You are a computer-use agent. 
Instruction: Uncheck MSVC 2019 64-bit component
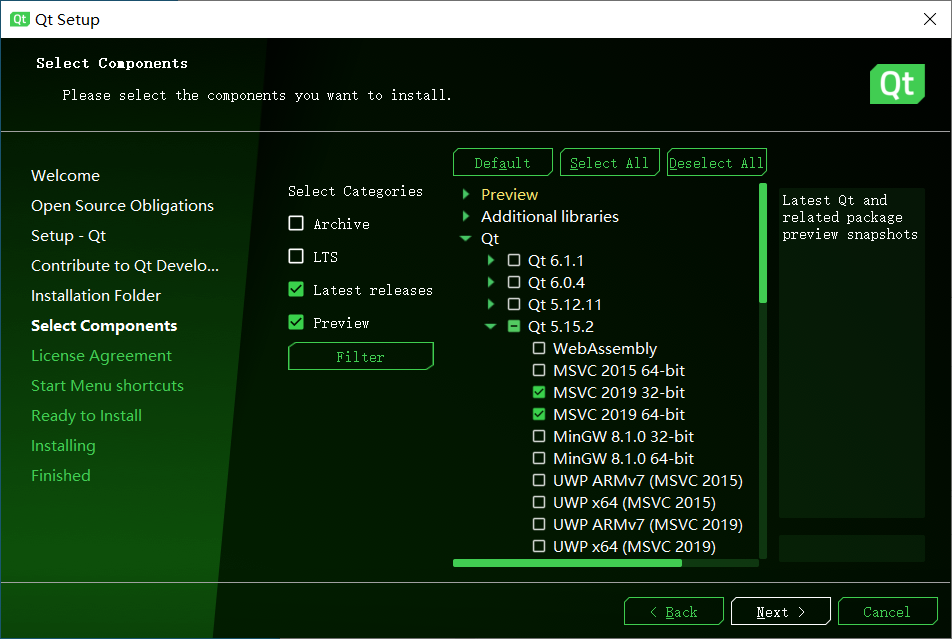click(x=539, y=414)
